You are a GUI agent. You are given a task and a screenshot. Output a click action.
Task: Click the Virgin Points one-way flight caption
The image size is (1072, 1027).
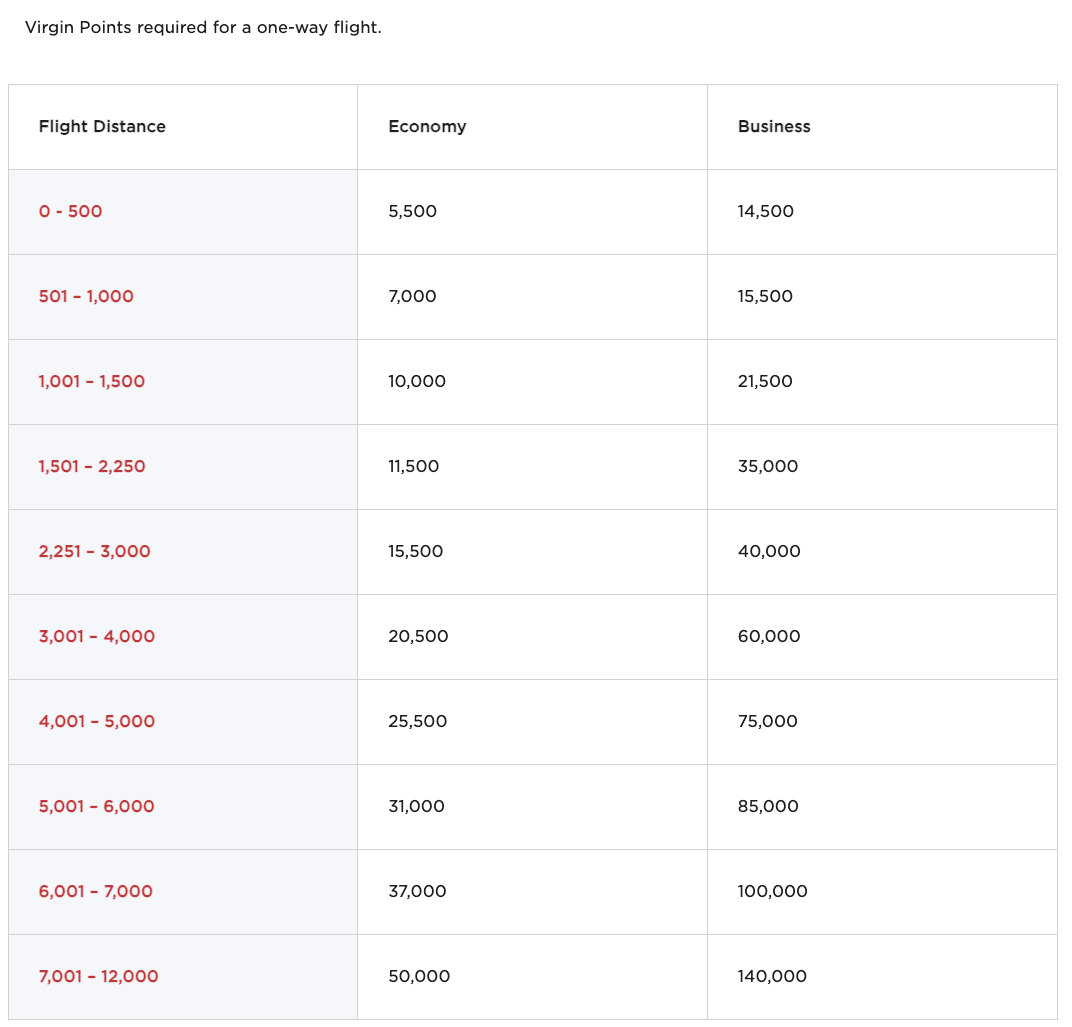point(203,27)
